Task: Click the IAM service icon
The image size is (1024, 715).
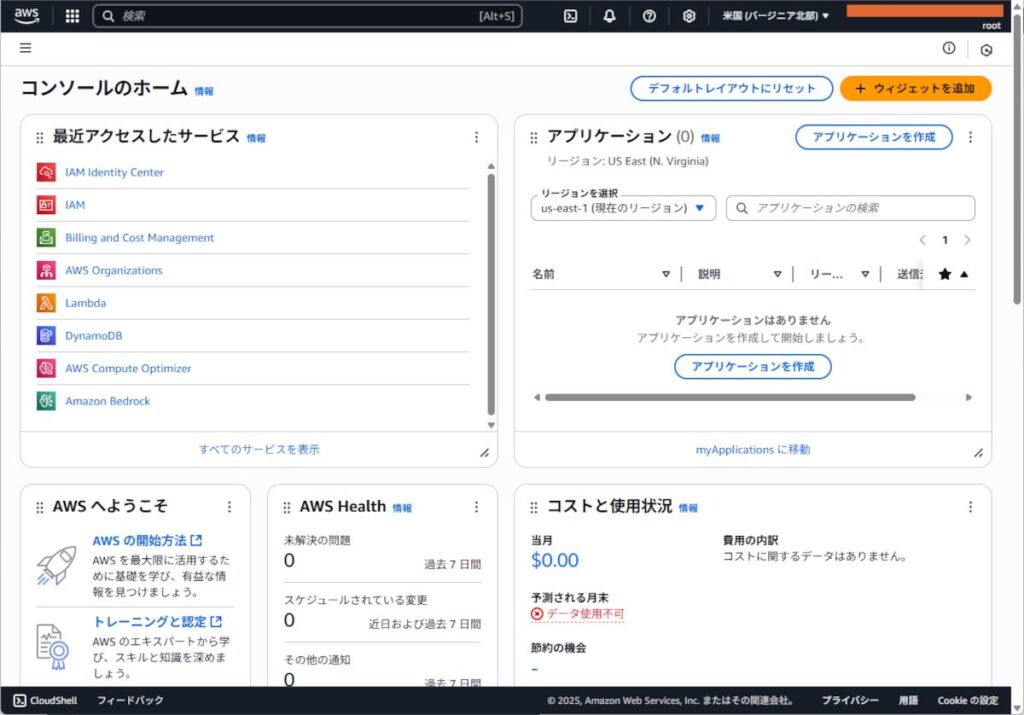Action: tap(46, 205)
